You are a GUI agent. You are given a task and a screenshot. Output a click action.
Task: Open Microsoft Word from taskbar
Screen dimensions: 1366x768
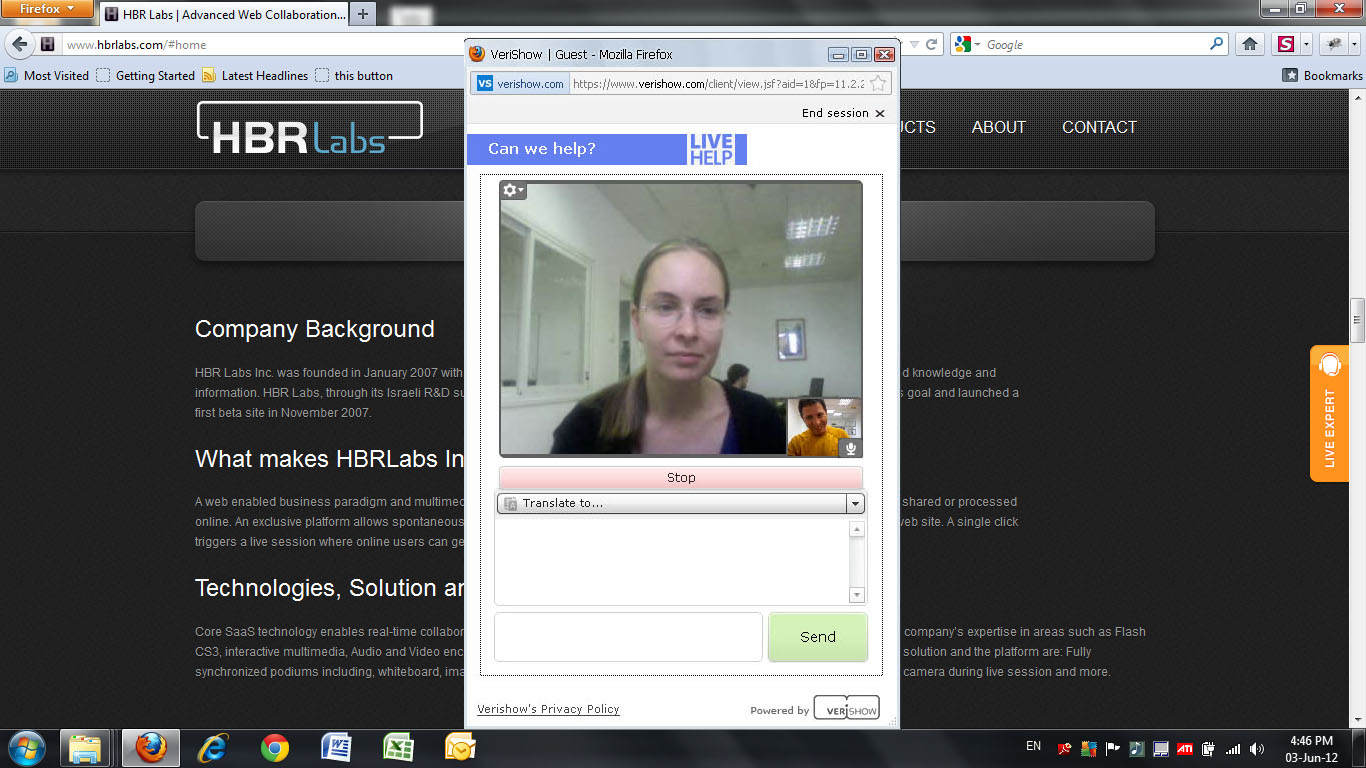point(337,747)
